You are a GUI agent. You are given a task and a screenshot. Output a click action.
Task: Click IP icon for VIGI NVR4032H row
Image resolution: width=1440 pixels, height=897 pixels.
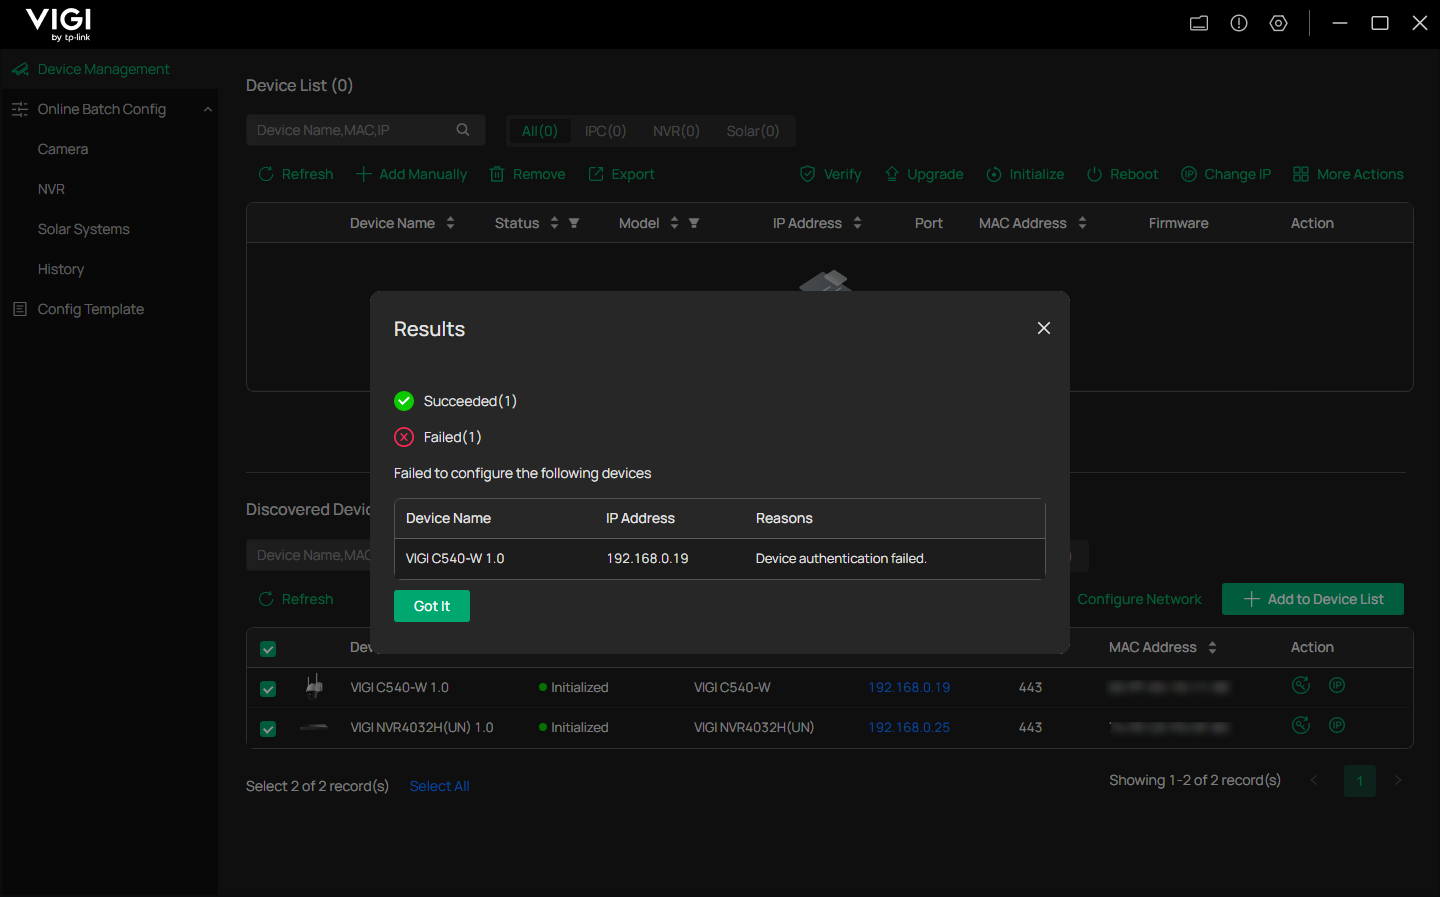coord(1337,725)
